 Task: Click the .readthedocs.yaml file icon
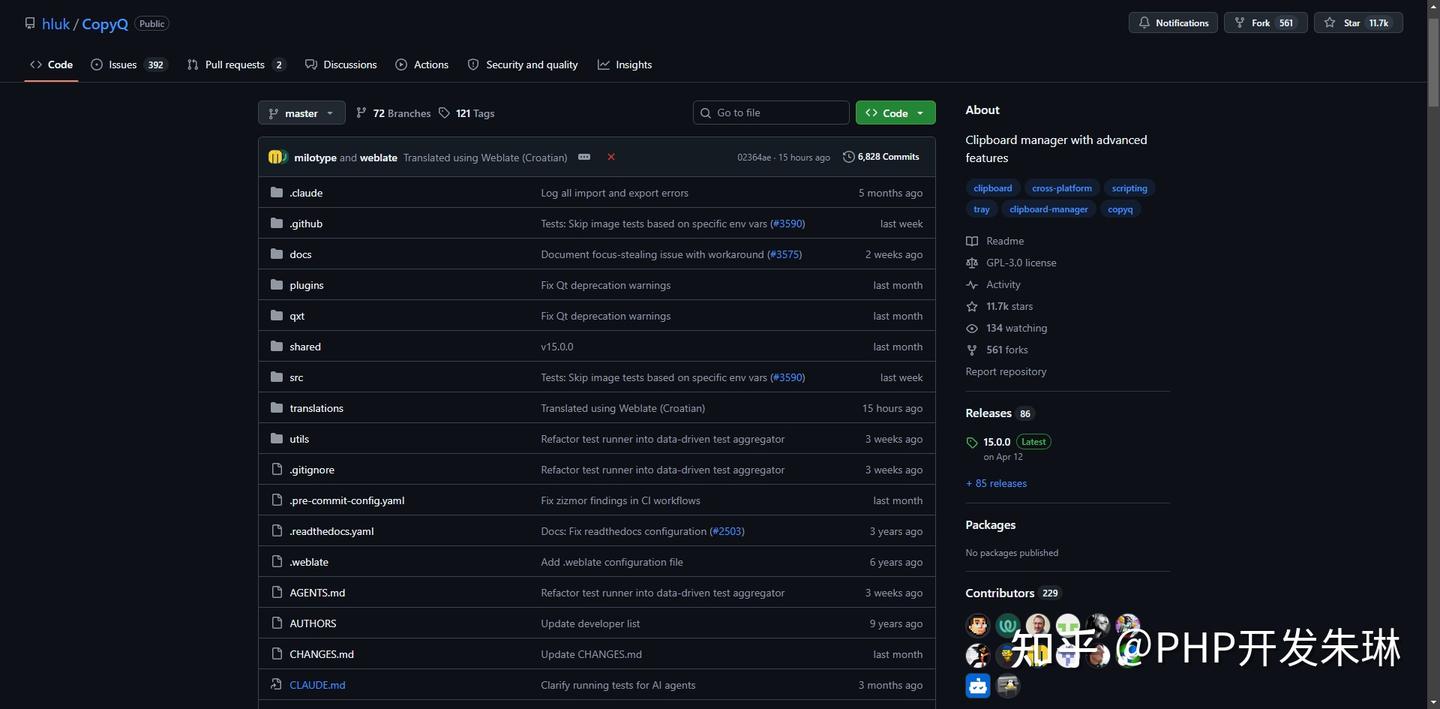pyautogui.click(x=277, y=531)
